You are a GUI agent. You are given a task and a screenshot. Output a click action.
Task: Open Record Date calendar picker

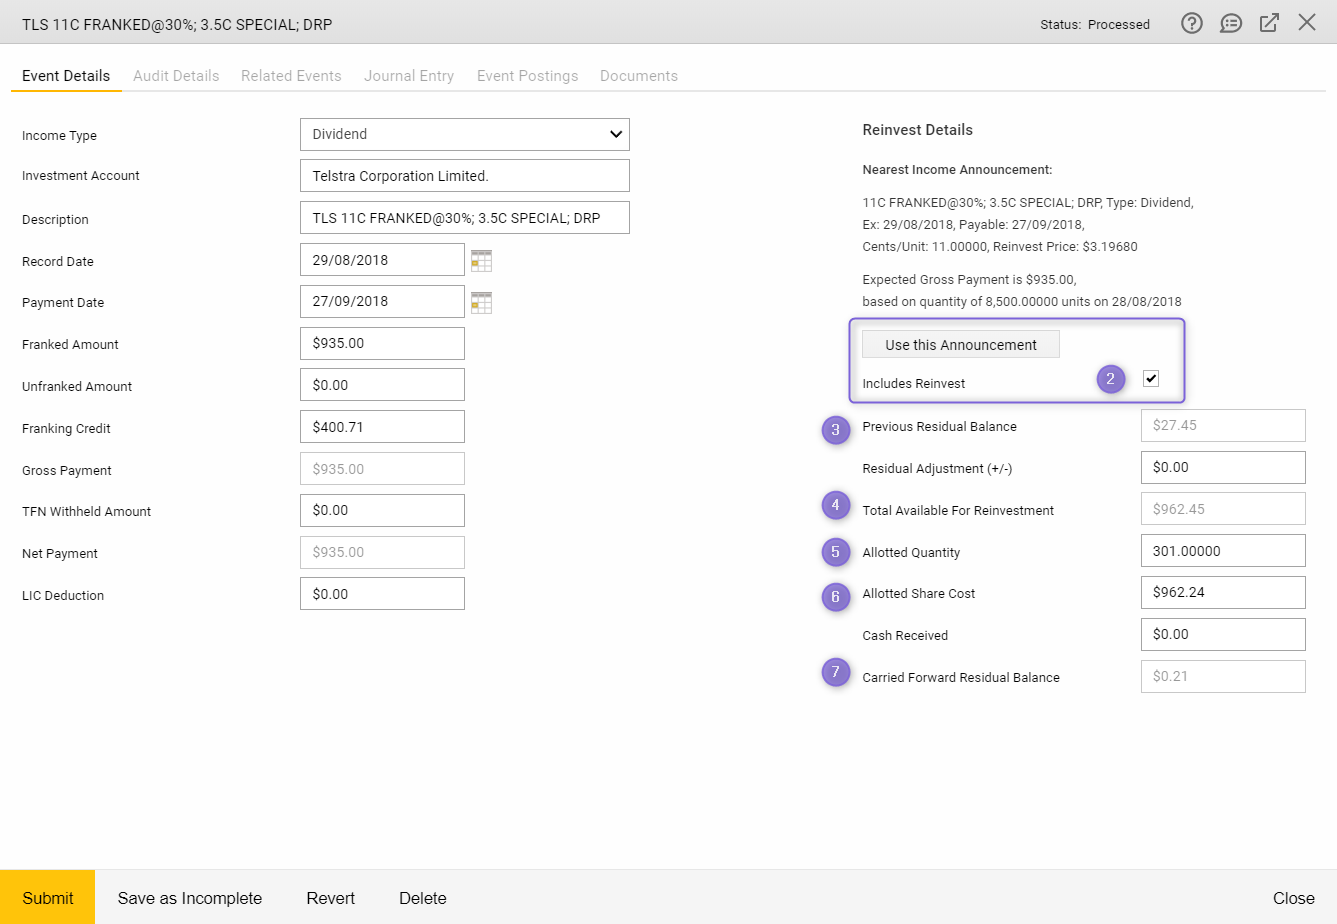[481, 261]
